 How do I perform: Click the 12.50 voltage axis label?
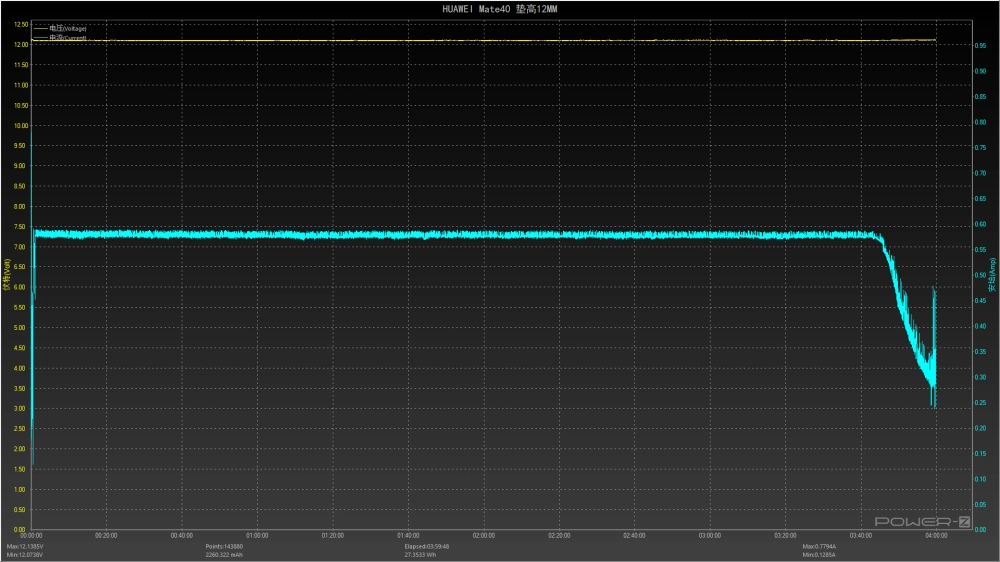(x=21, y=24)
